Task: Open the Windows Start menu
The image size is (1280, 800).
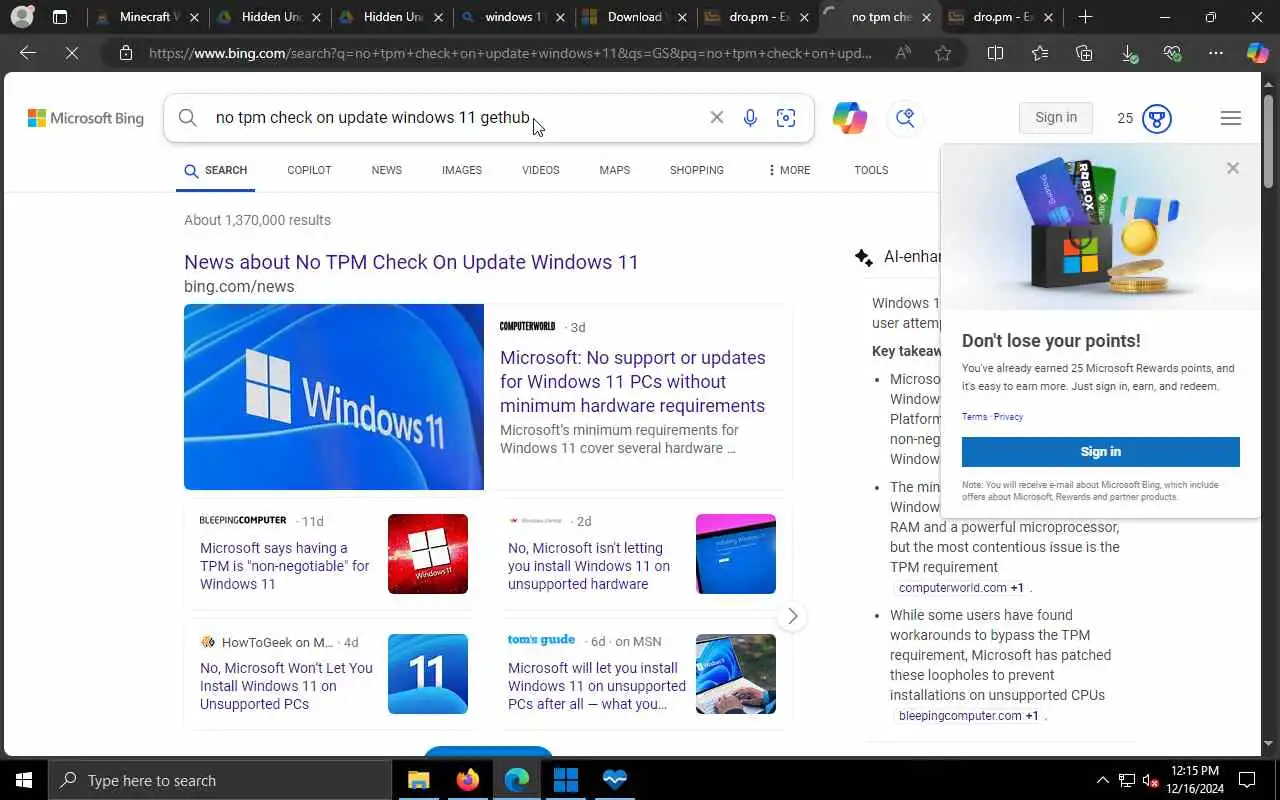Action: tap(24, 780)
